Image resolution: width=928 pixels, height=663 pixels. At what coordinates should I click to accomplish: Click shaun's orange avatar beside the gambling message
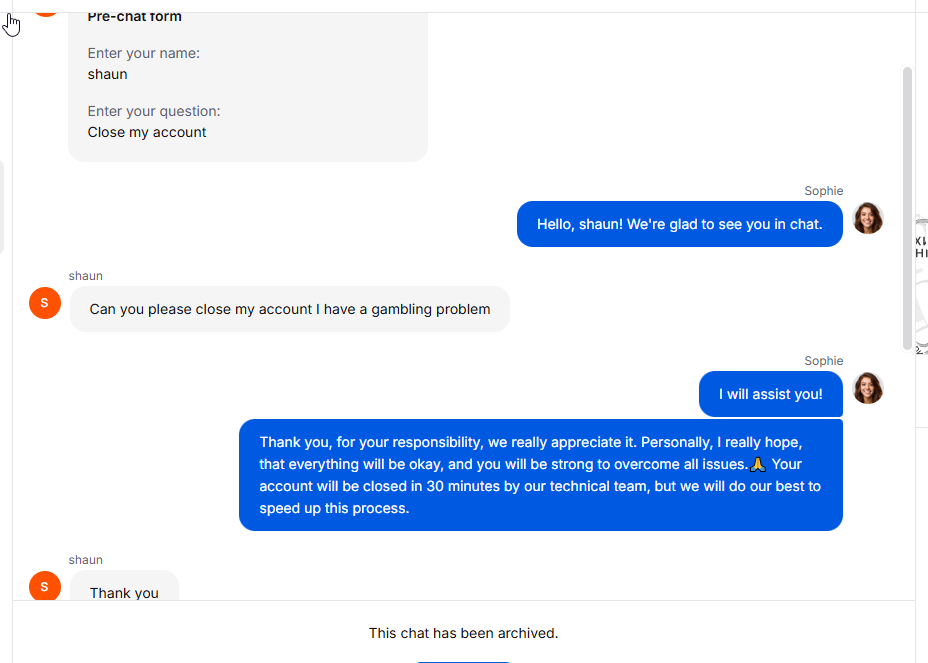45,302
